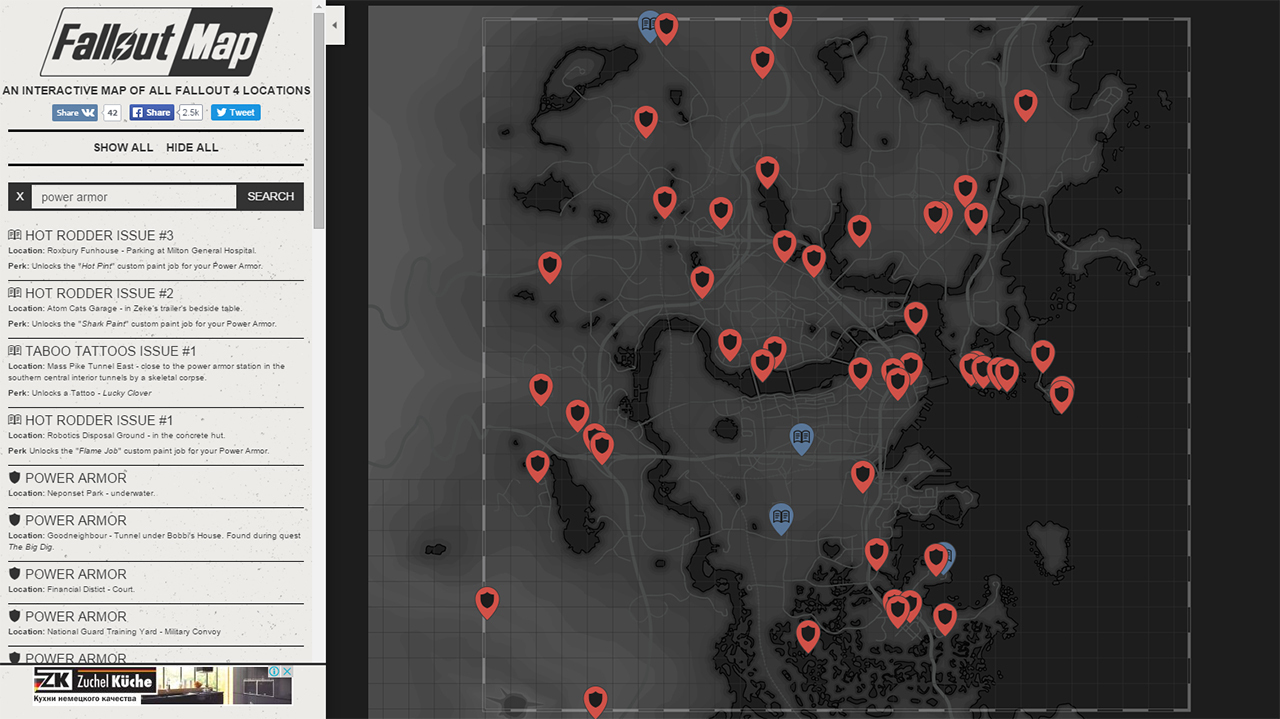Click the magazine icon beside Hot Rodder Issue #1

[15, 421]
